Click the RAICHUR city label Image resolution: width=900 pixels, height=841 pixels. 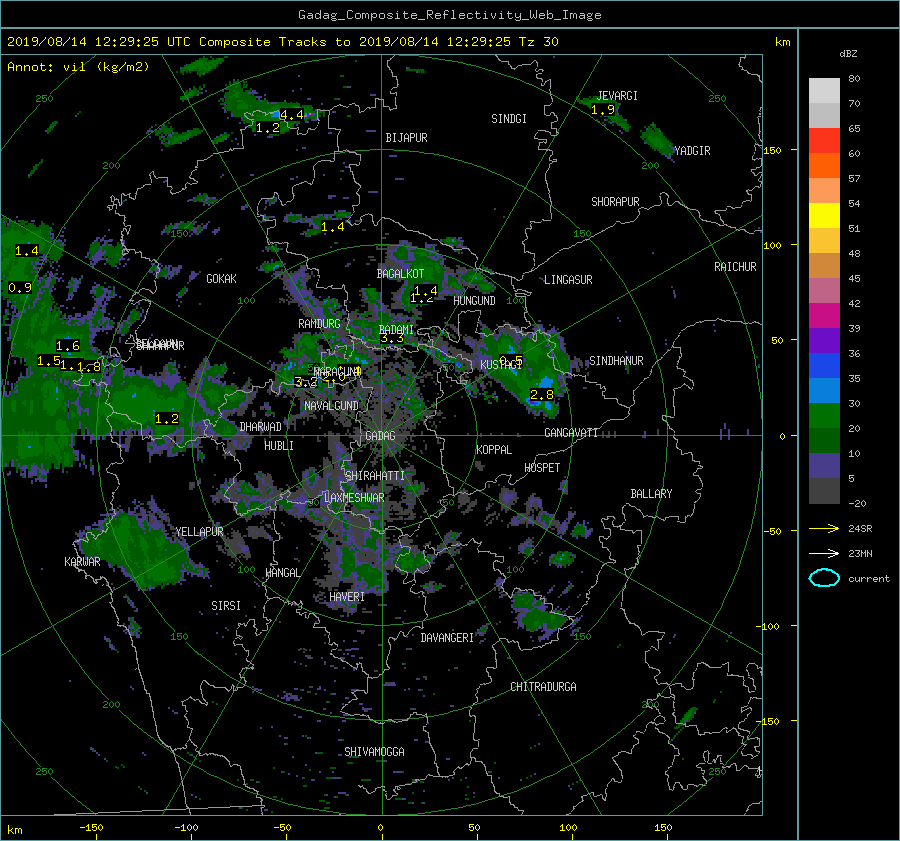(735, 267)
